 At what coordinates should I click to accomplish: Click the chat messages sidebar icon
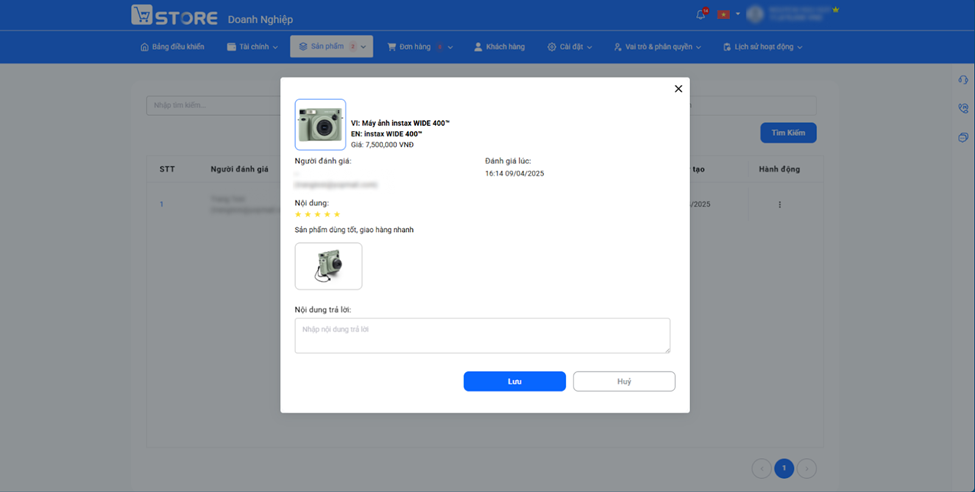click(x=963, y=137)
